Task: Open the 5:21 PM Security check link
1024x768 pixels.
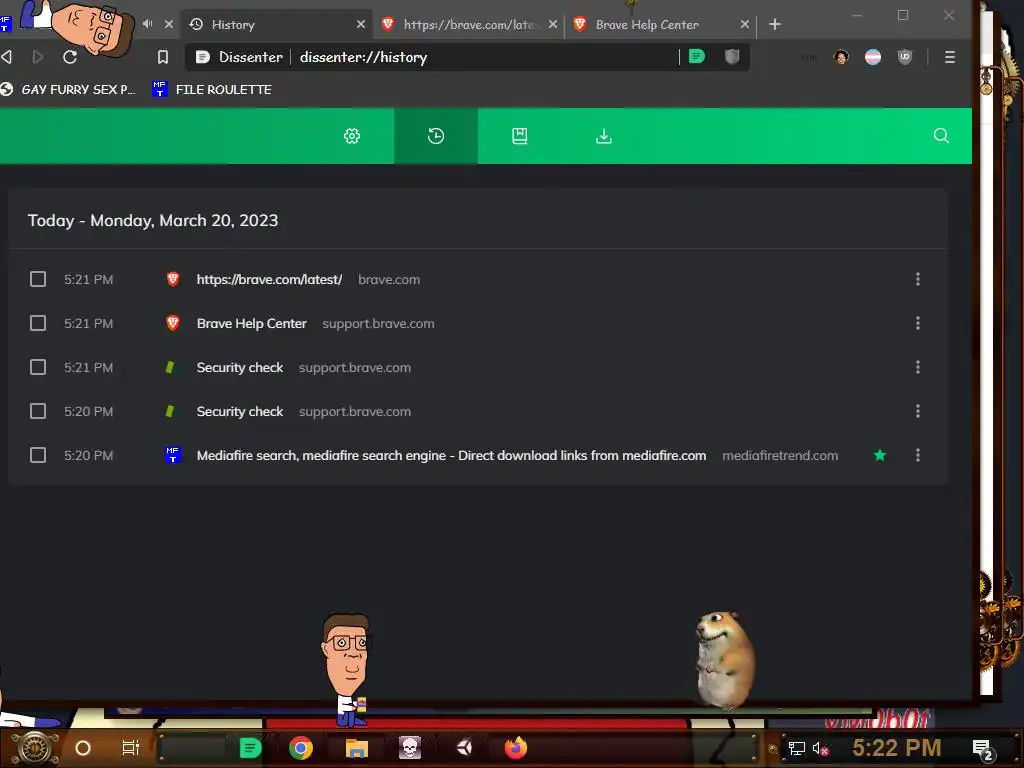Action: click(240, 368)
